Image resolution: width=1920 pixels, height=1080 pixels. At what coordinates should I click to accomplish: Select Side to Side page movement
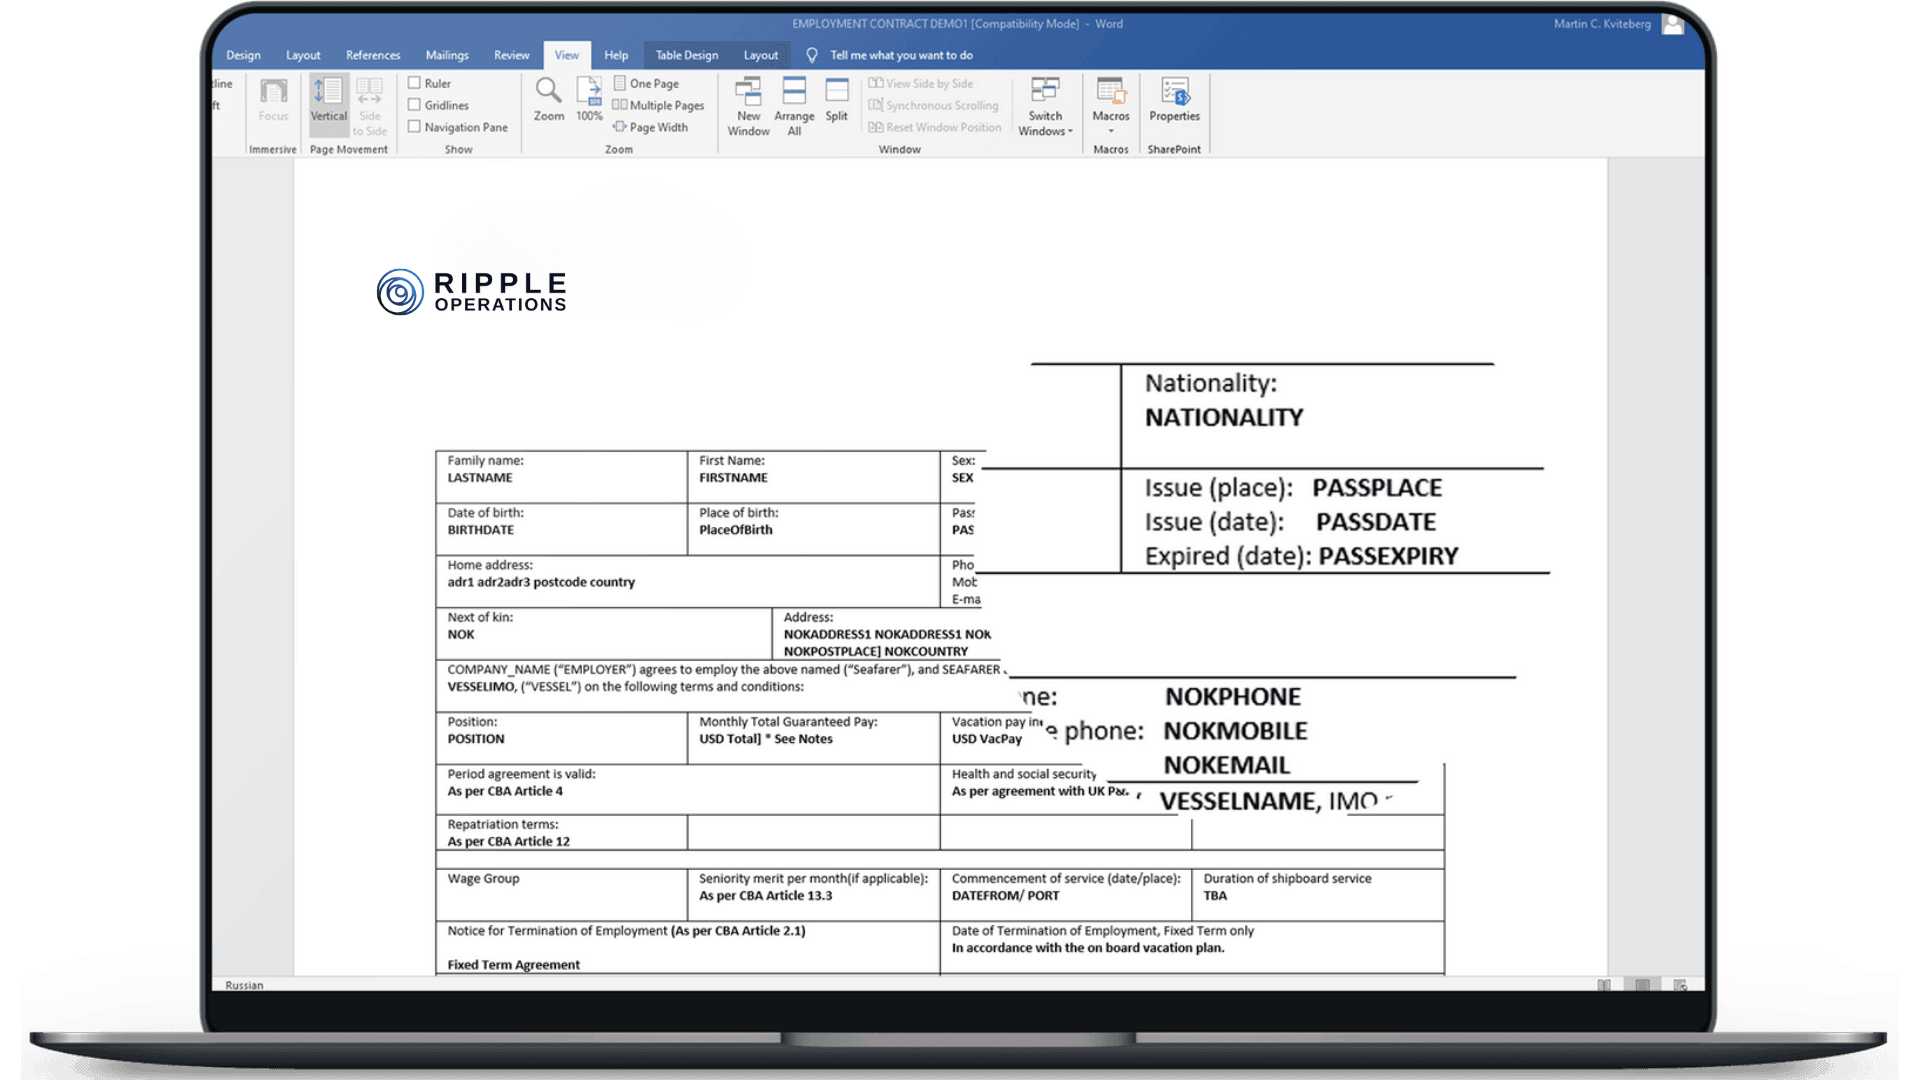point(369,106)
